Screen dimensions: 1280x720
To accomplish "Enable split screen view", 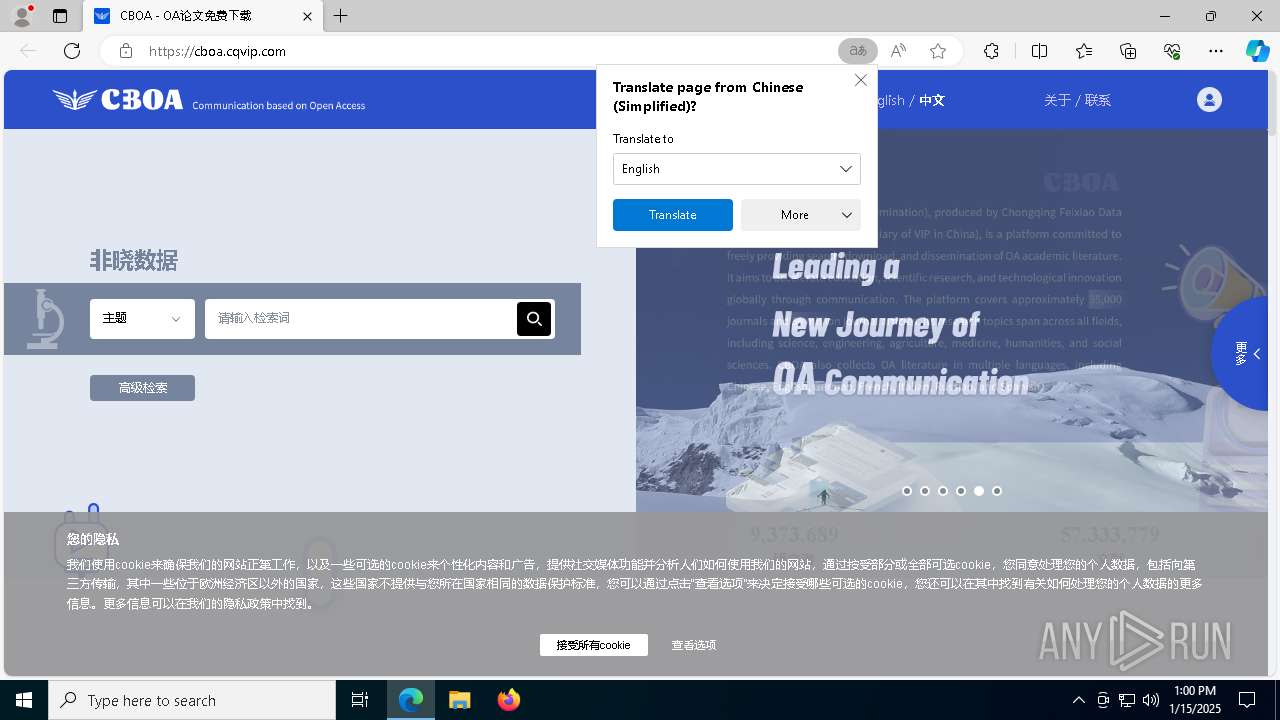I will 1039,51.
